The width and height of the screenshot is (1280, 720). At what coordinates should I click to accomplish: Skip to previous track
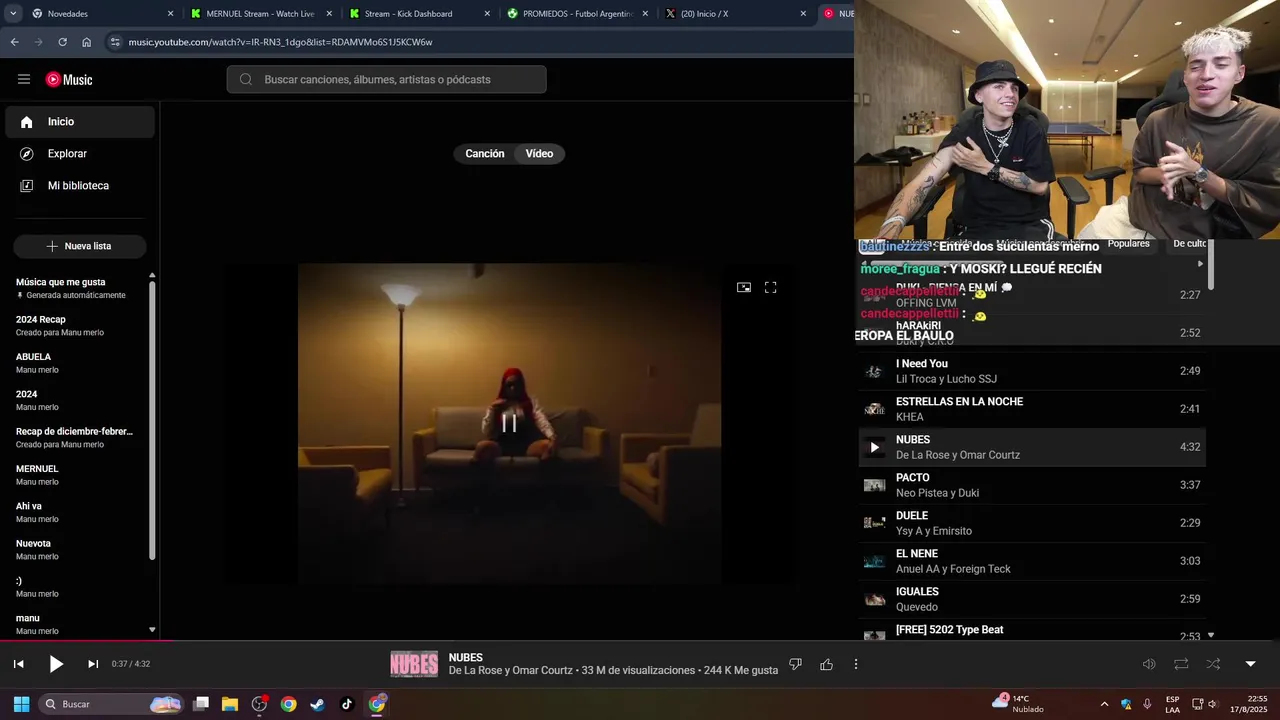tap(18, 664)
